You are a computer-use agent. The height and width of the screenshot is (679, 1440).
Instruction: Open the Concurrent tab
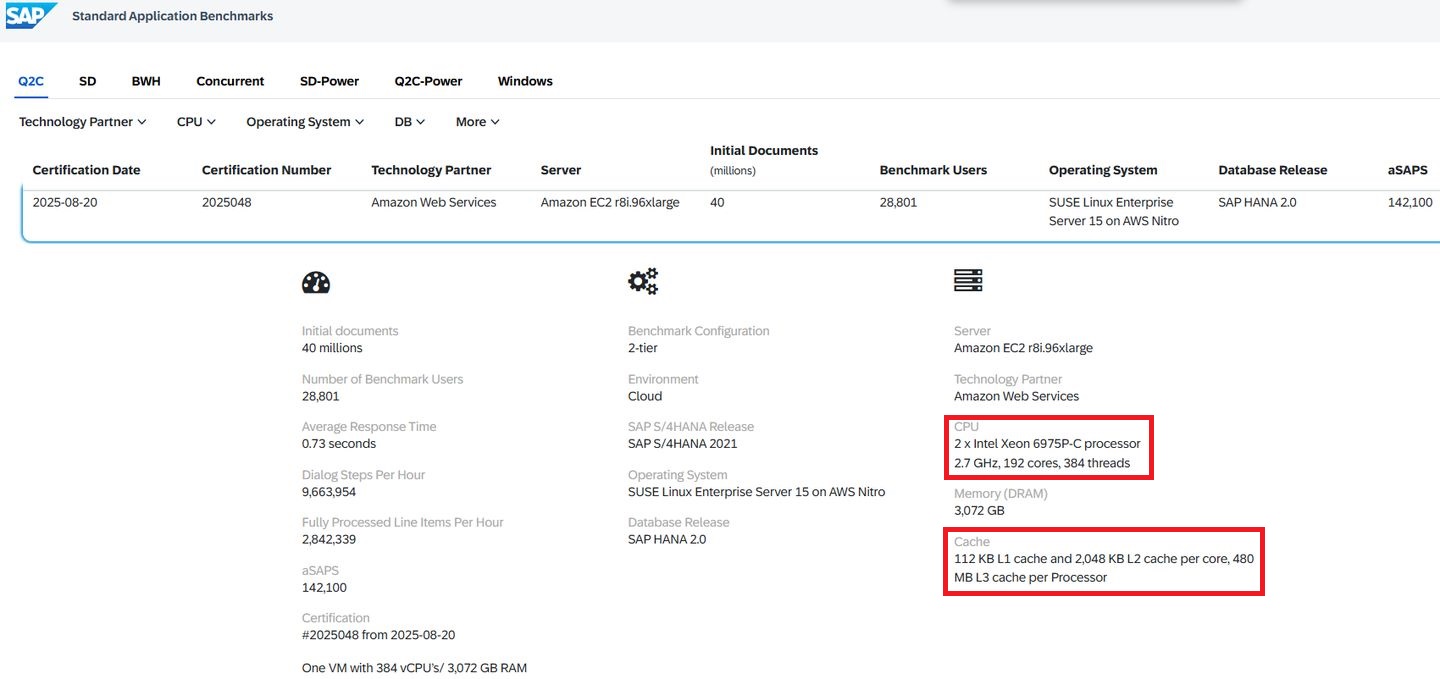tap(230, 81)
